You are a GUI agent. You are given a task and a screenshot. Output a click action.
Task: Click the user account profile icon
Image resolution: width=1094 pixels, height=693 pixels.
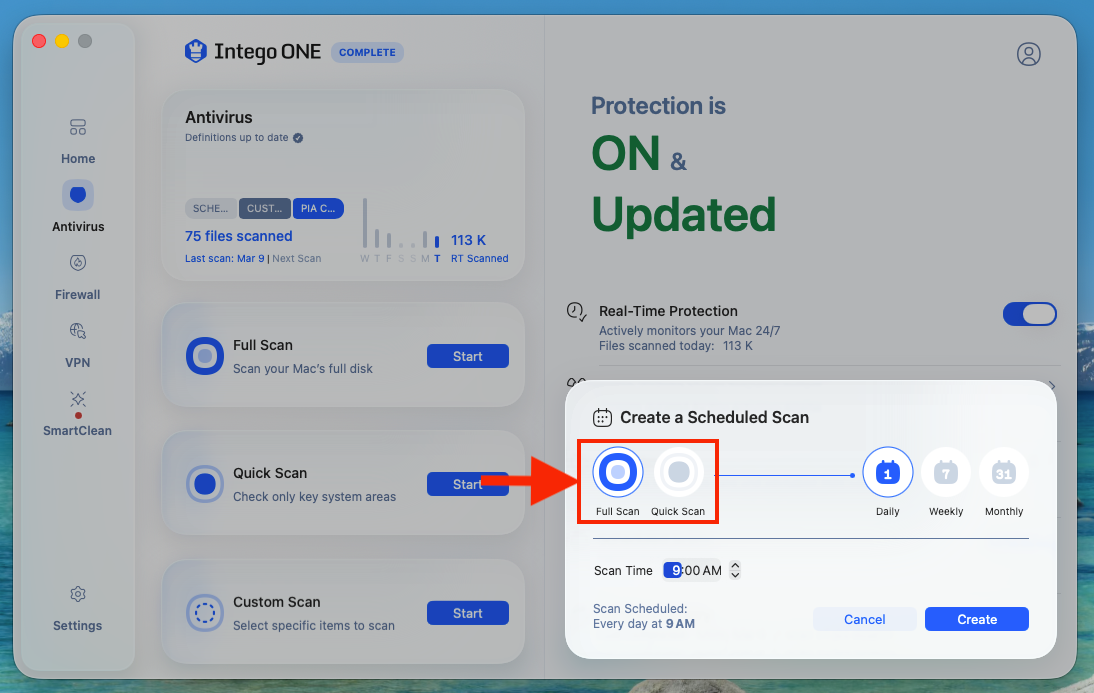pyautogui.click(x=1028, y=54)
